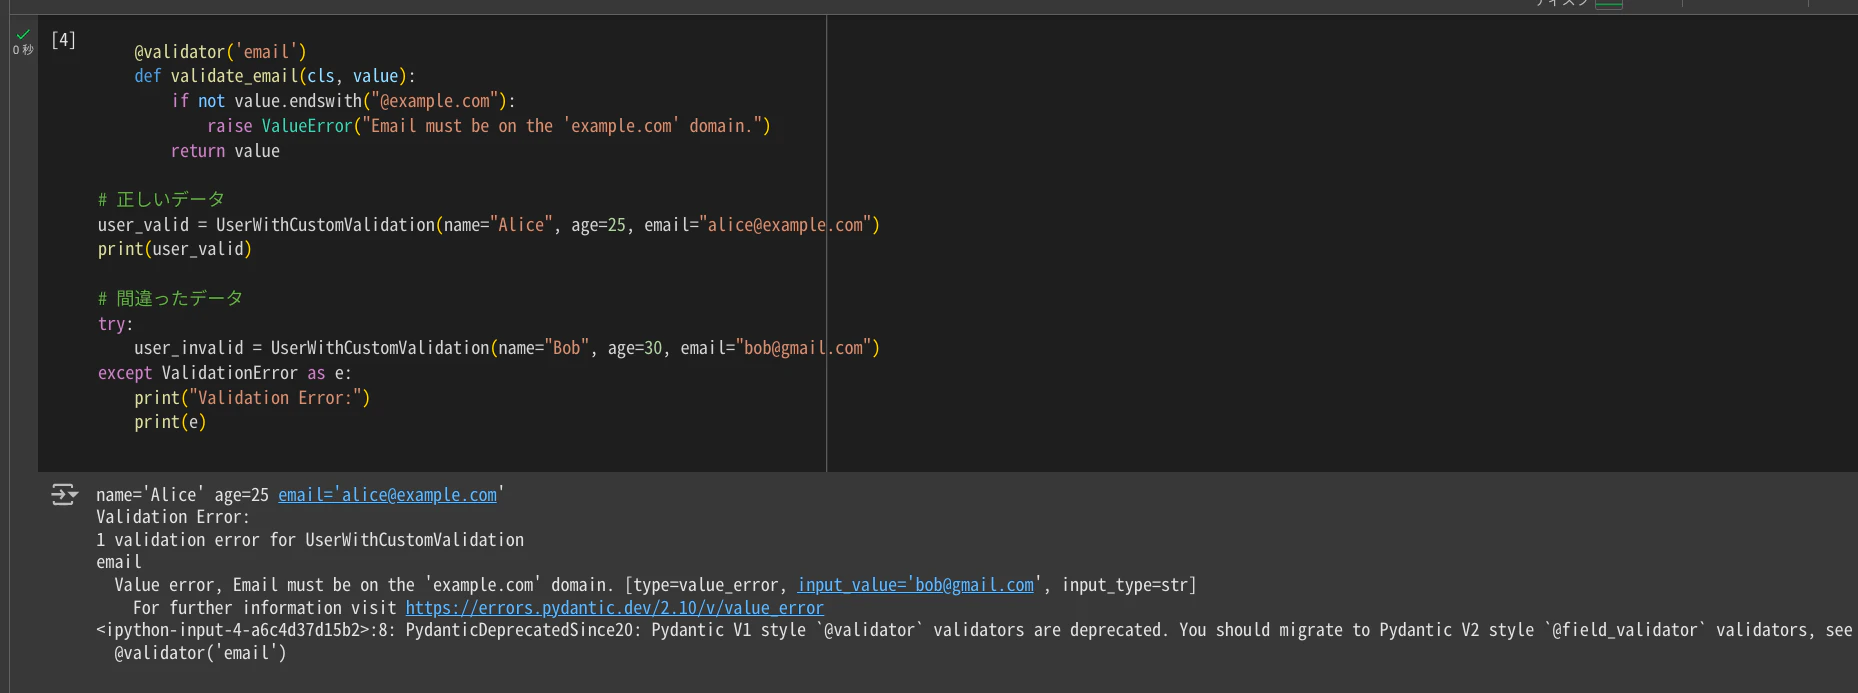This screenshot has width=1858, height=693.
Task: Click the "Validation Error:" line in the output
Action: pyautogui.click(x=173, y=517)
